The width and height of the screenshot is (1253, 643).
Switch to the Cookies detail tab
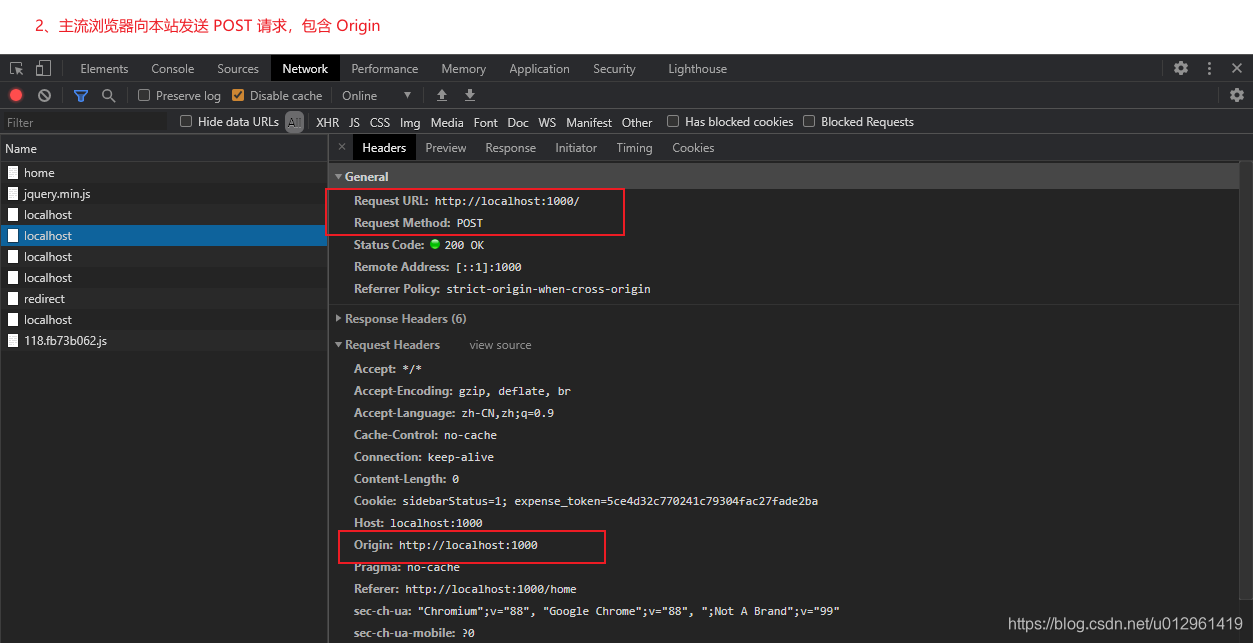tap(693, 147)
